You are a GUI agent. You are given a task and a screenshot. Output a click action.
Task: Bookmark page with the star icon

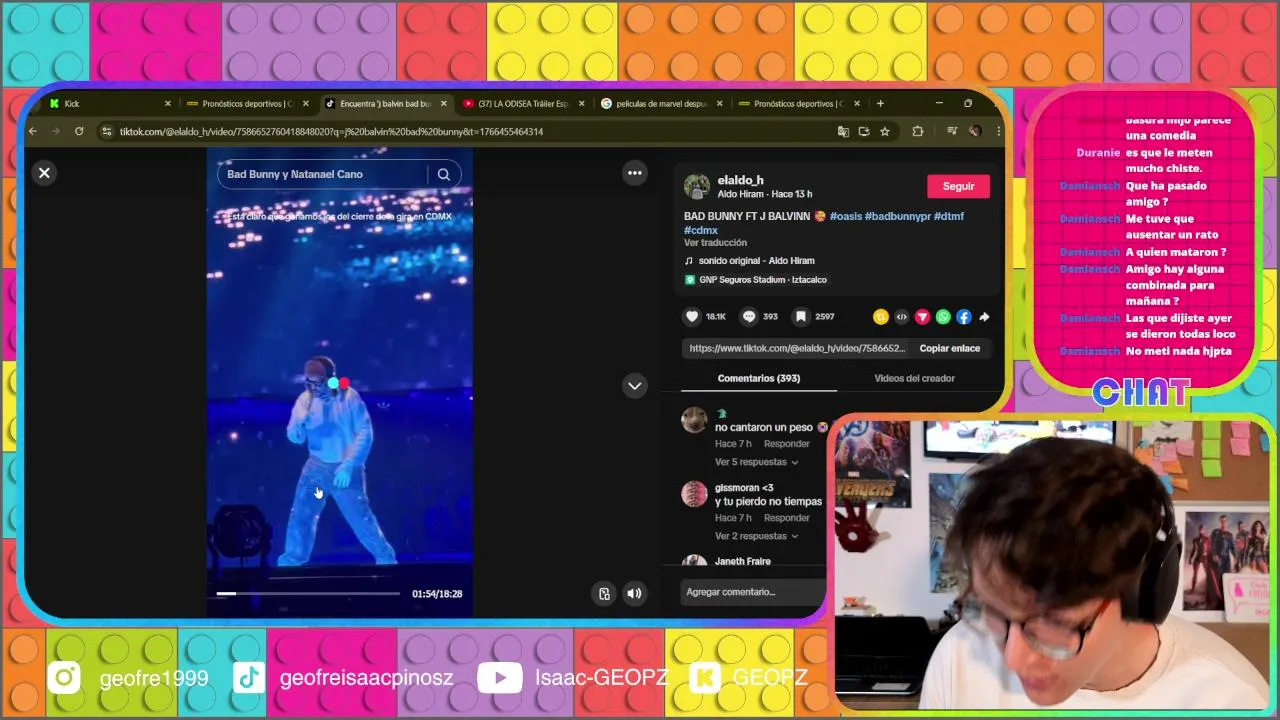point(885,131)
